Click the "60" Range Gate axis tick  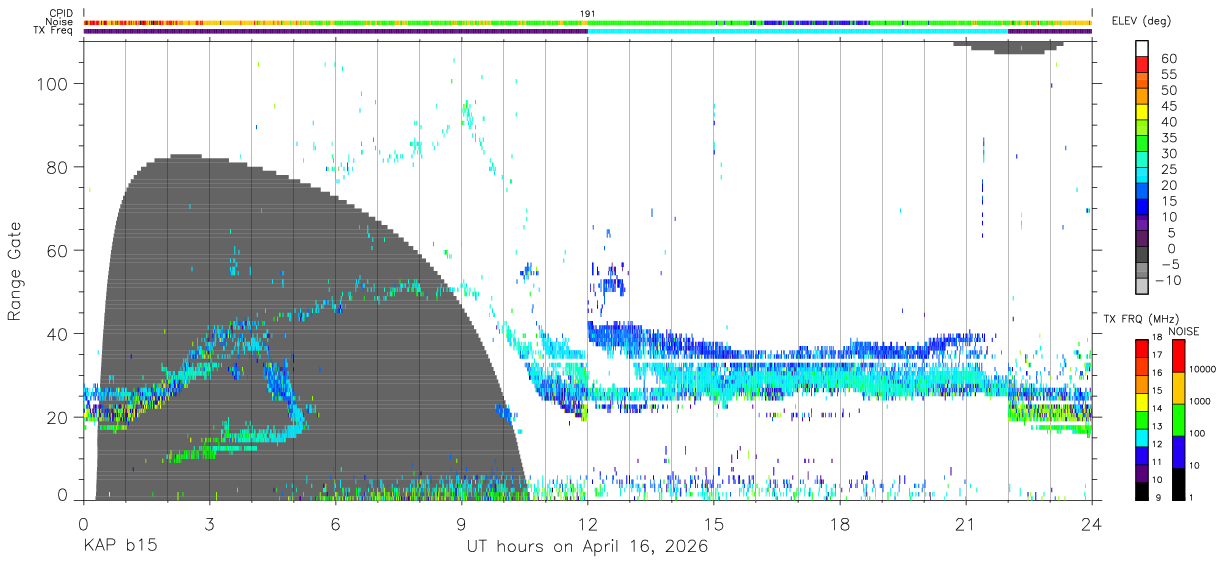coord(59,251)
